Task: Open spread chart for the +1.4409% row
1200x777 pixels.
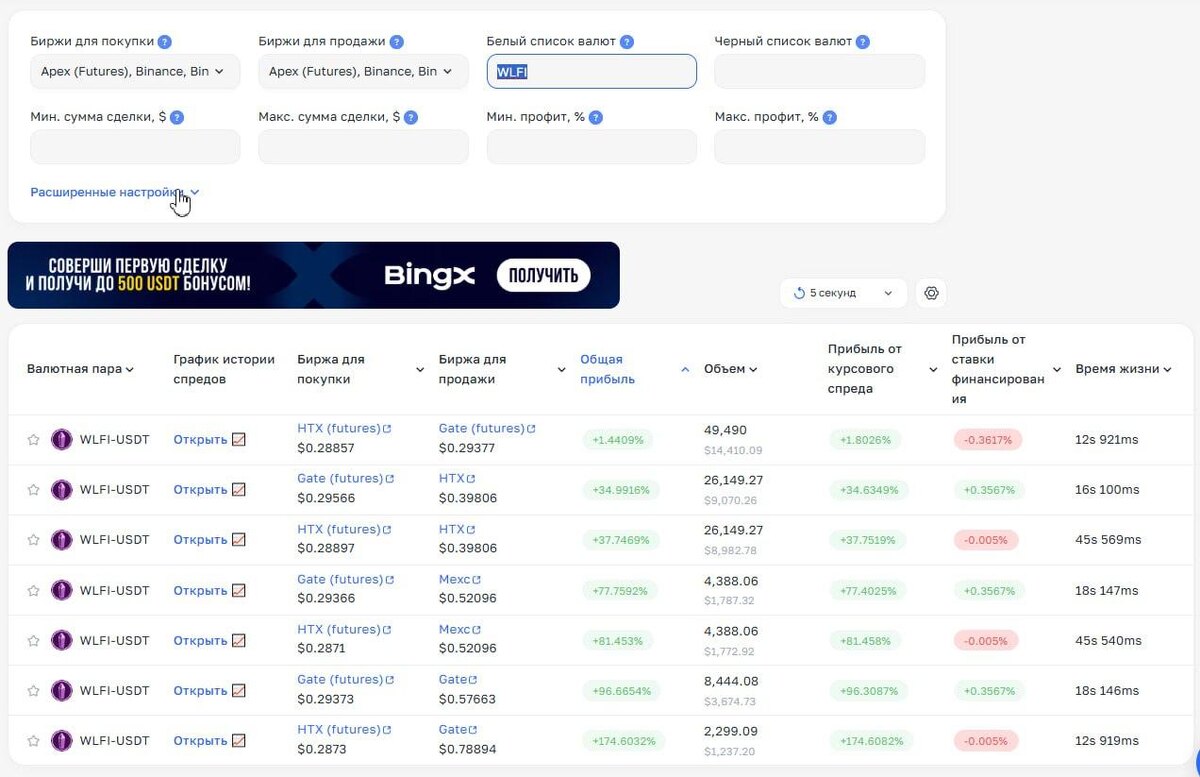Action: click(x=209, y=439)
